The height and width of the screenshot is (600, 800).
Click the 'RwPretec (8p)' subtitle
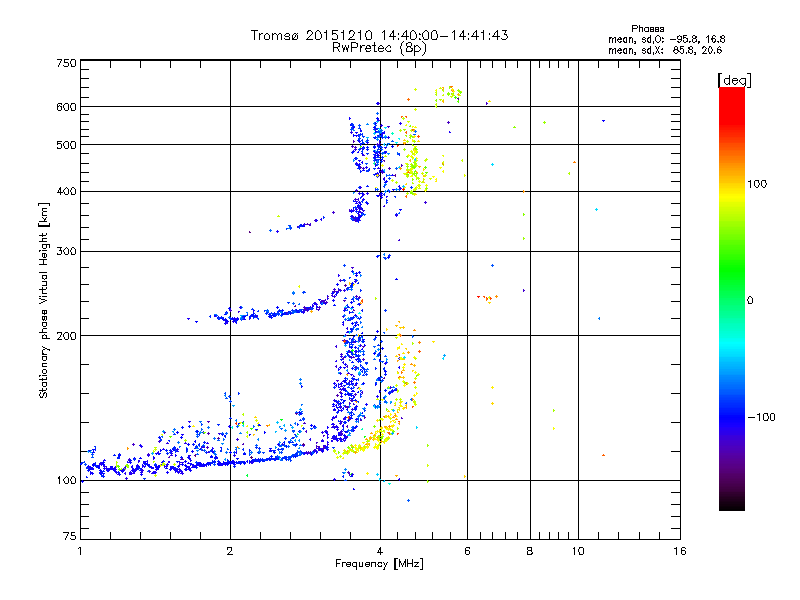click(x=379, y=48)
